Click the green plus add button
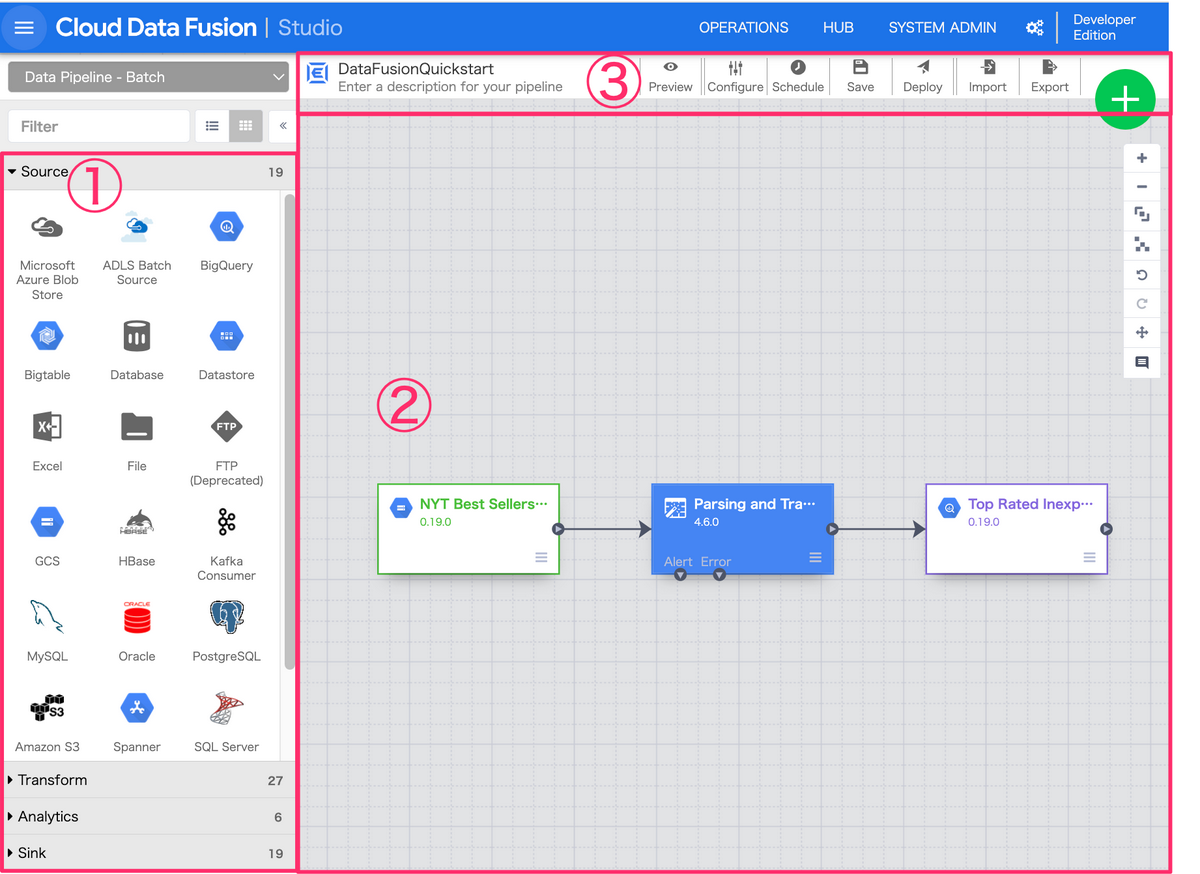Screen dimensions: 1200x874 coord(1125,99)
